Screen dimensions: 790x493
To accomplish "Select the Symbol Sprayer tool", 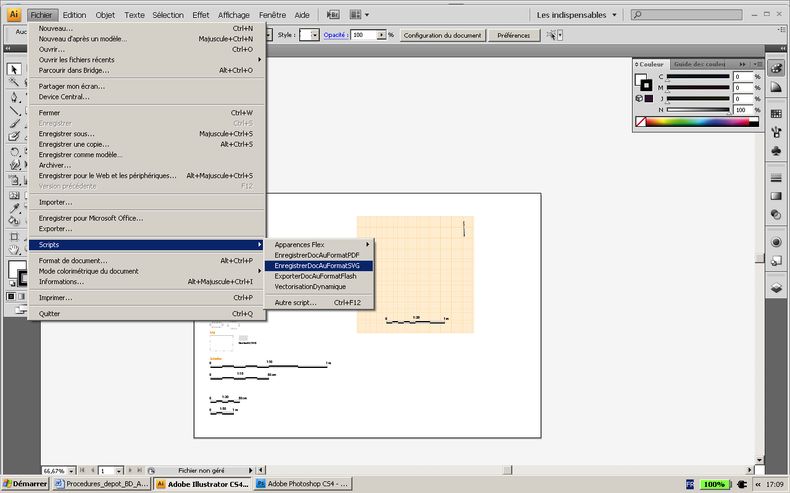I will (14, 180).
